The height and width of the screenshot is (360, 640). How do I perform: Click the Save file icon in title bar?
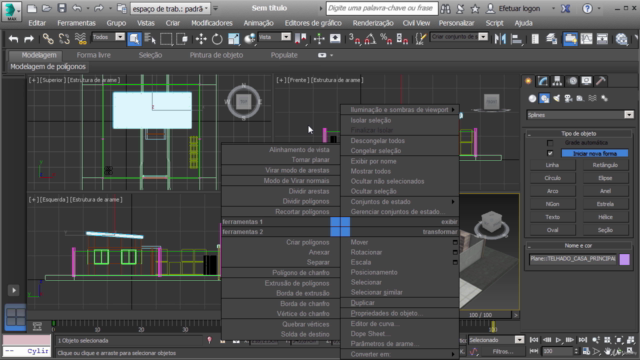[x=62, y=8]
